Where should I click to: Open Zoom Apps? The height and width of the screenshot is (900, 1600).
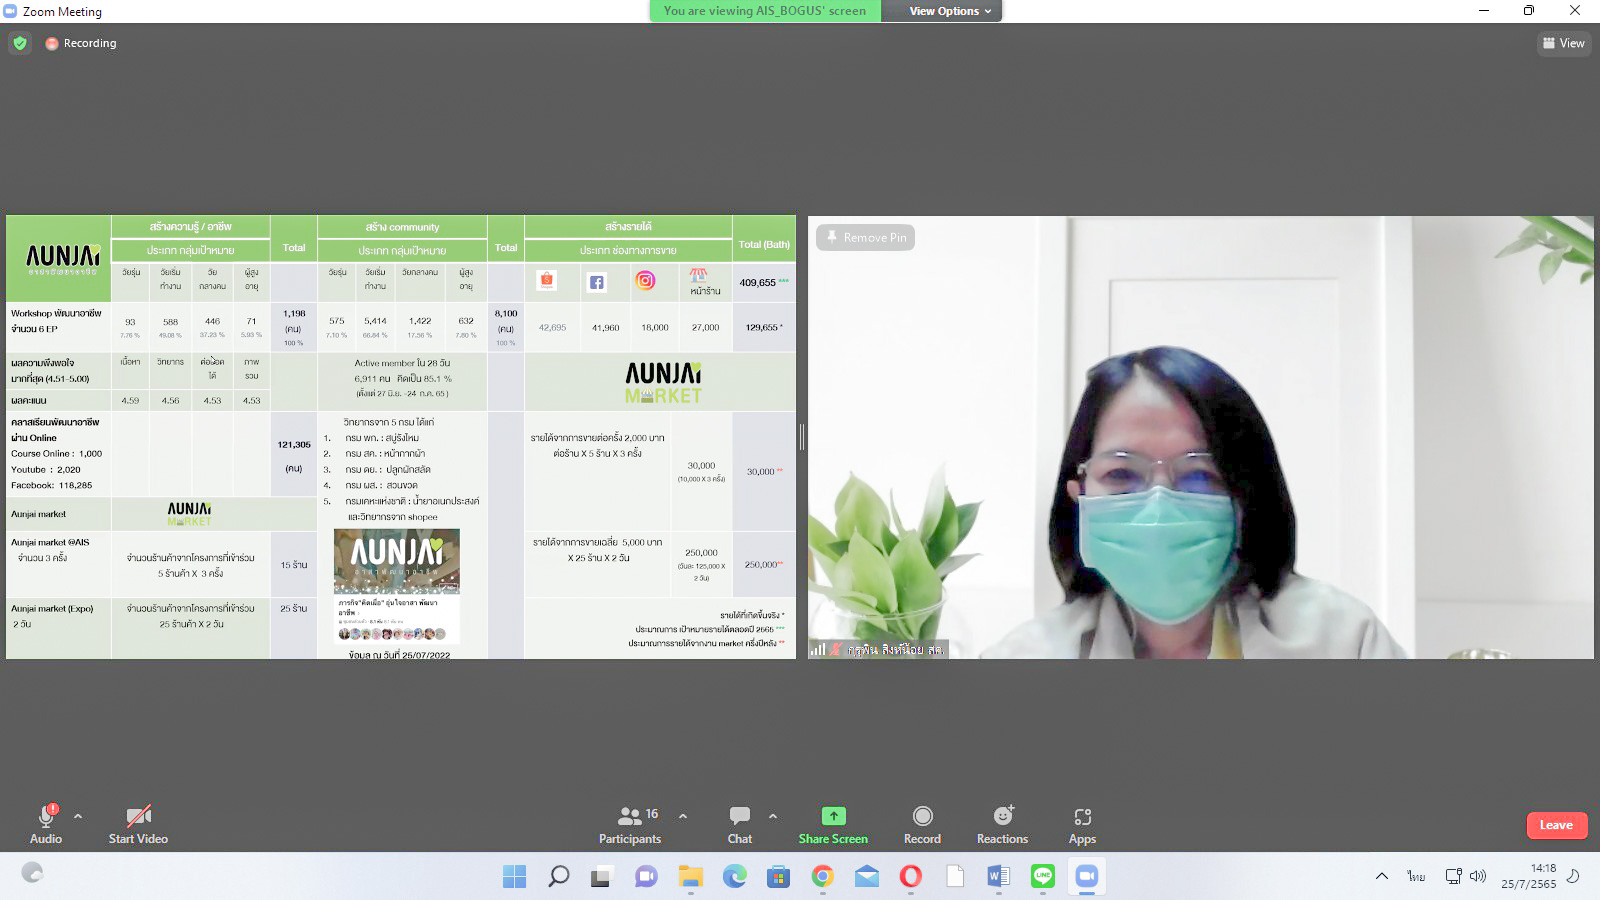pos(1082,825)
